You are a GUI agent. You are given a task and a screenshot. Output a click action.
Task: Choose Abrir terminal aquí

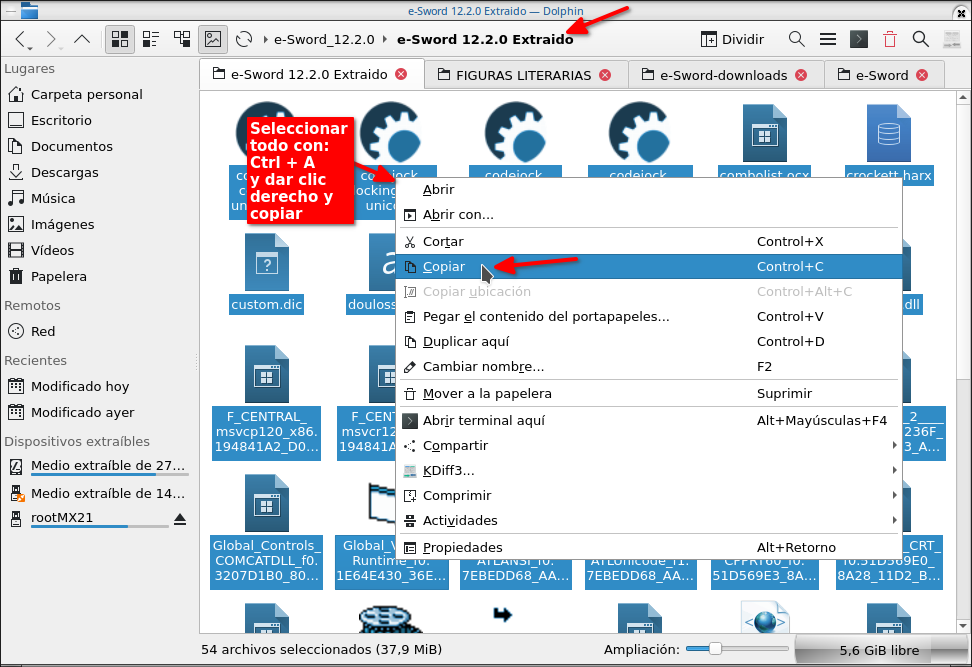pyautogui.click(x=649, y=421)
